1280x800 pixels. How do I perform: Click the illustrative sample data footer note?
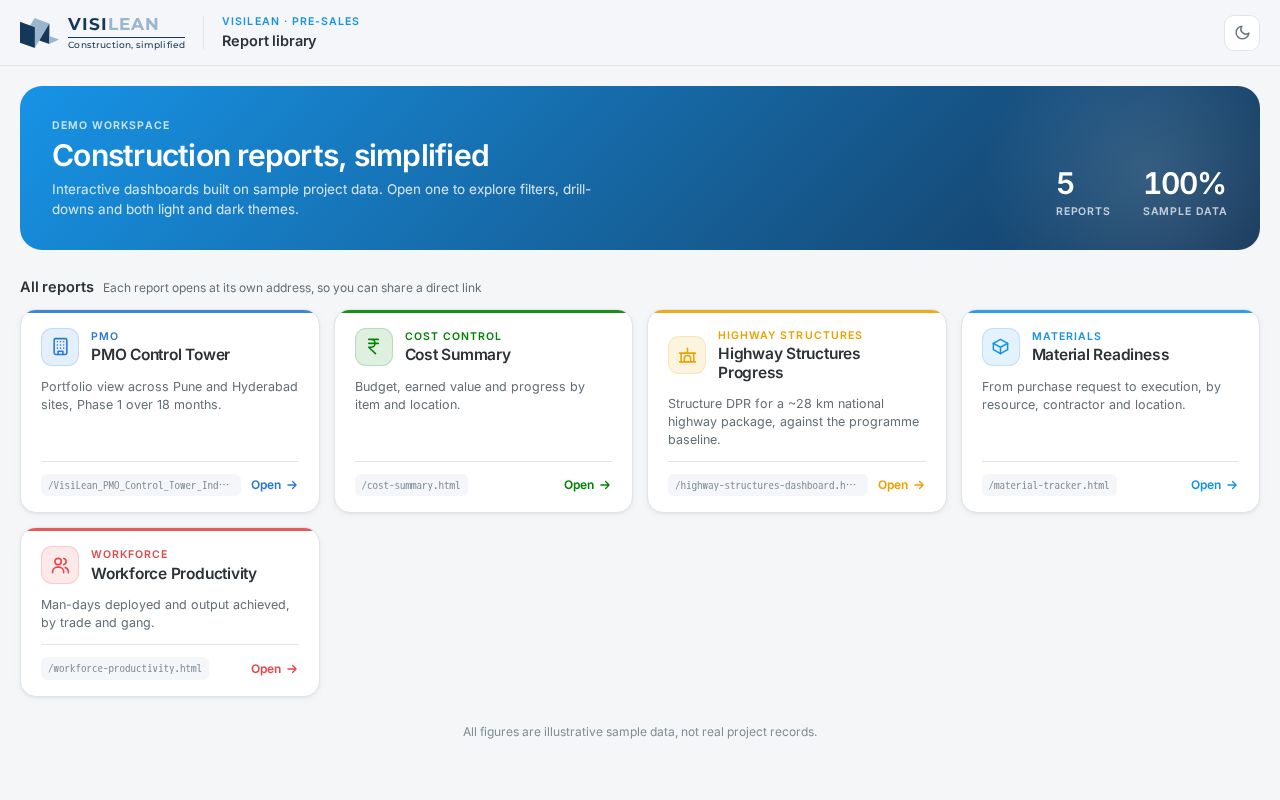[x=640, y=732]
